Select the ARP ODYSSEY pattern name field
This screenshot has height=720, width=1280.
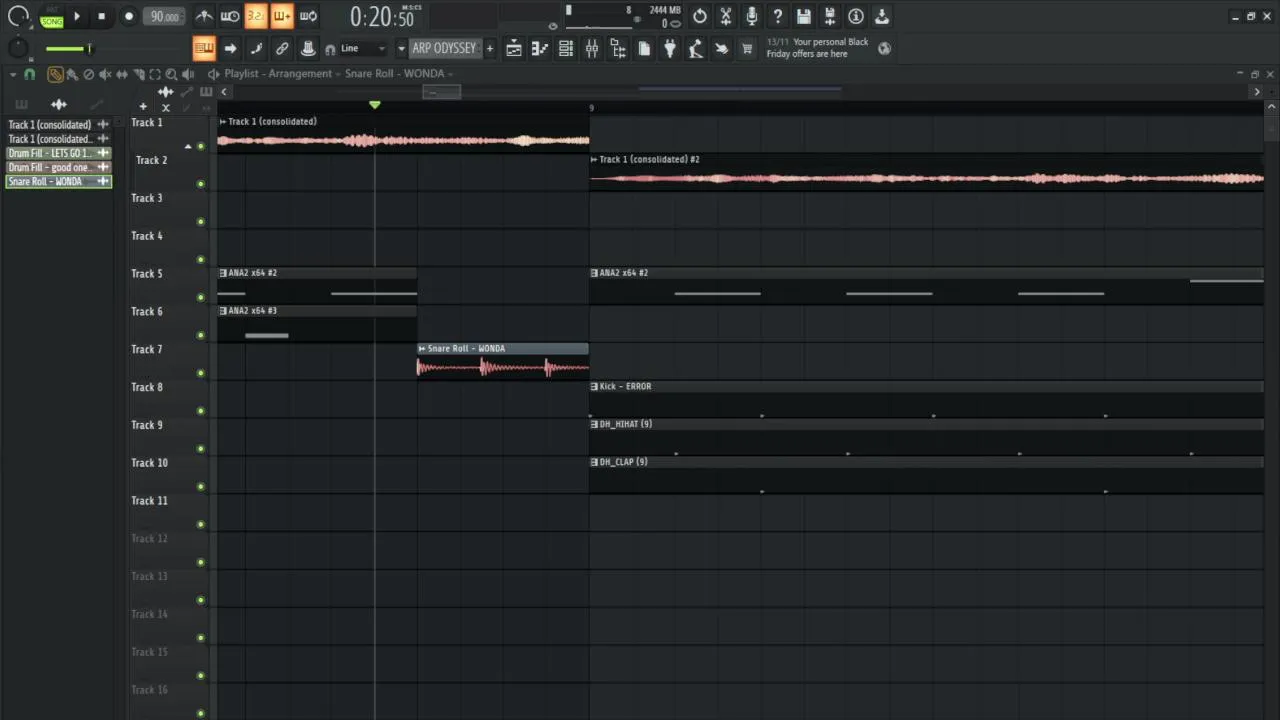click(444, 48)
